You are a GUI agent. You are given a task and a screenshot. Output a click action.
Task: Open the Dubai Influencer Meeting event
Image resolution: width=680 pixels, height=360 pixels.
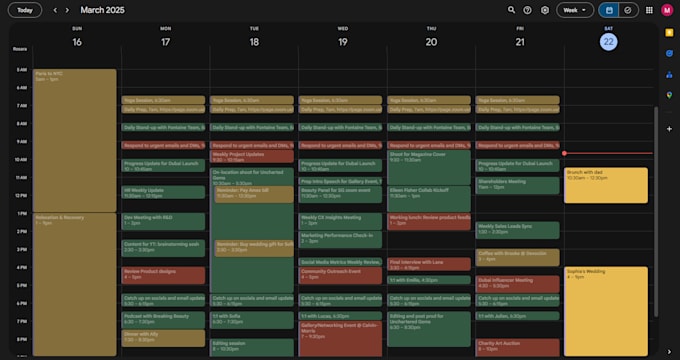(x=517, y=284)
